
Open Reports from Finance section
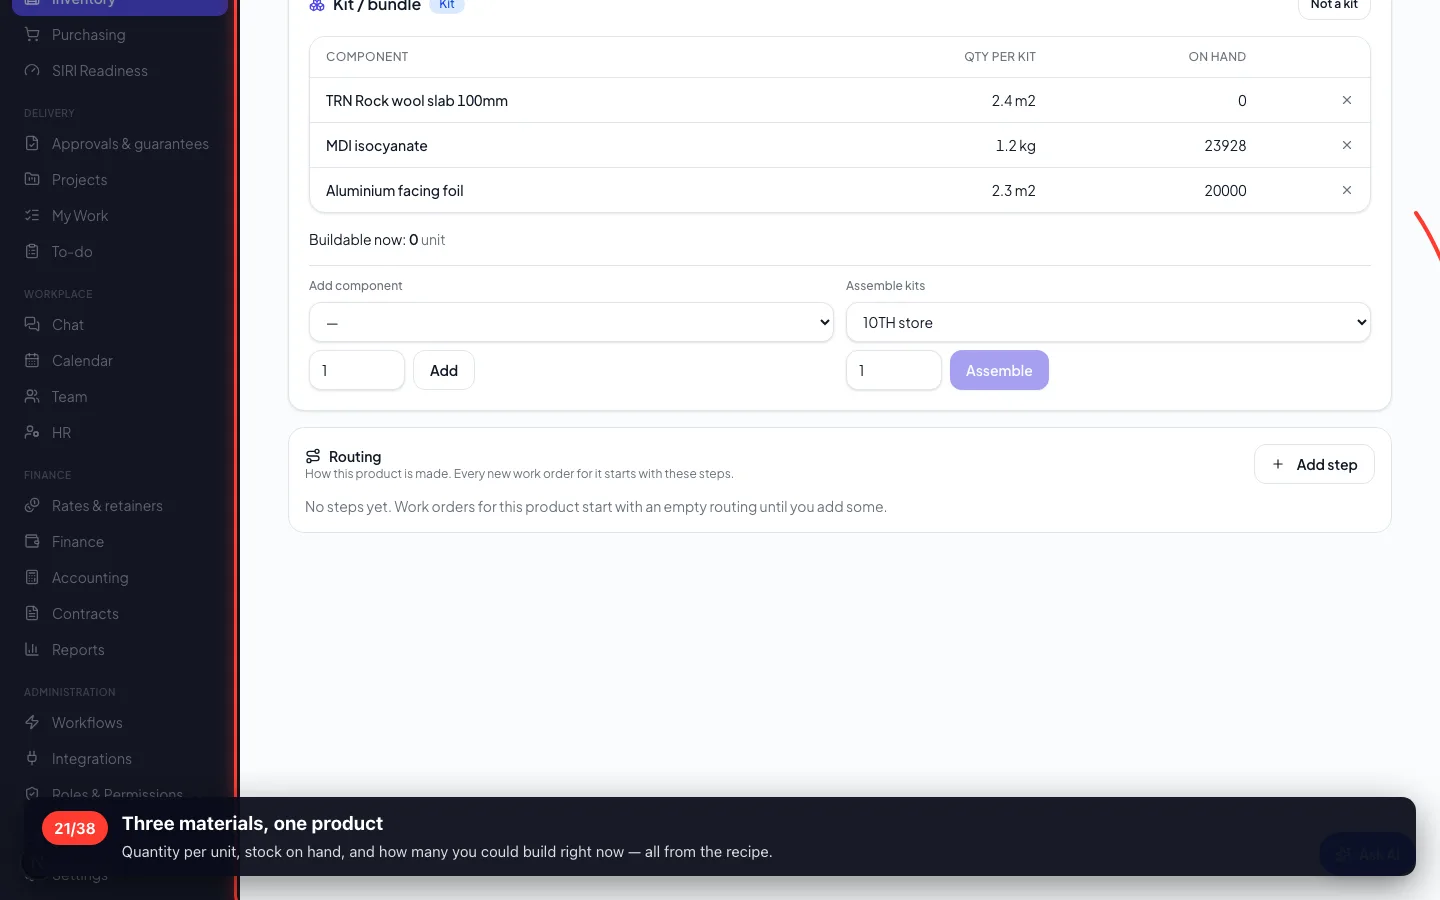[78, 650]
